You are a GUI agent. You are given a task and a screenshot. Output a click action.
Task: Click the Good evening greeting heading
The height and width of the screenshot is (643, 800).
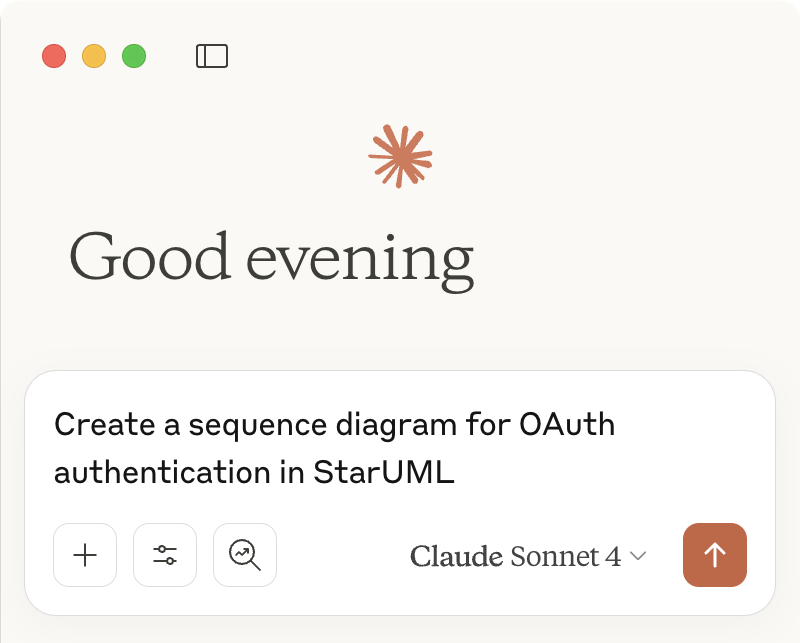[x=271, y=257]
